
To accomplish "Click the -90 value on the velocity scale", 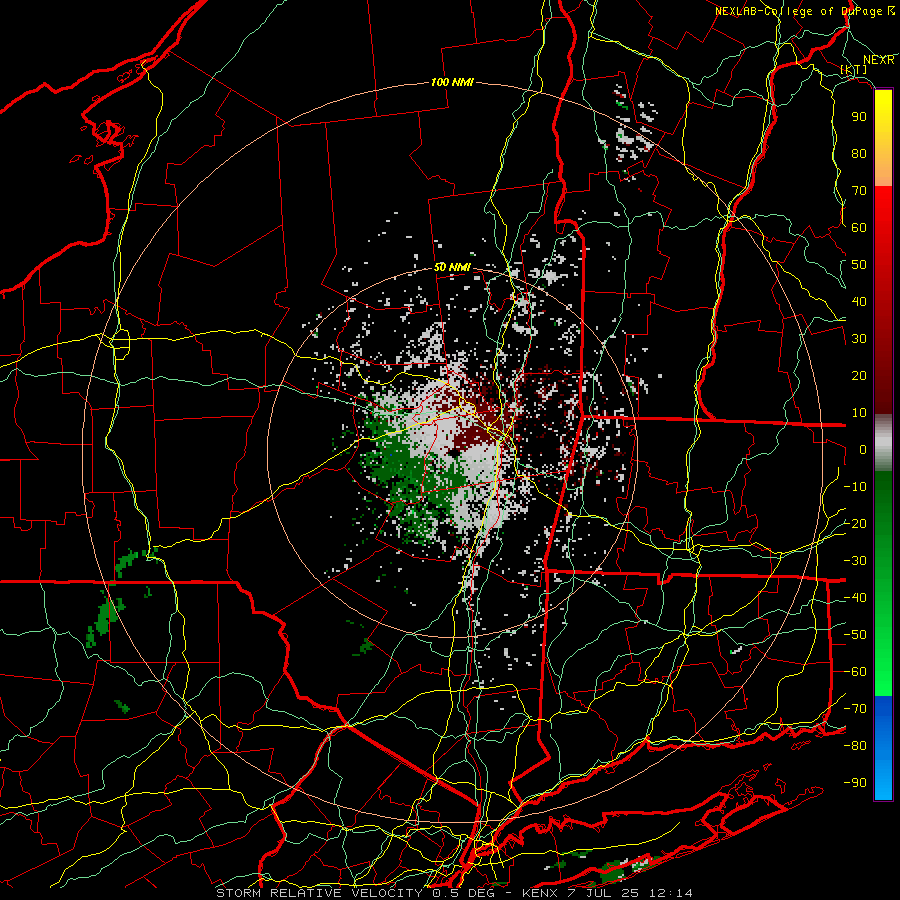I will (x=855, y=783).
